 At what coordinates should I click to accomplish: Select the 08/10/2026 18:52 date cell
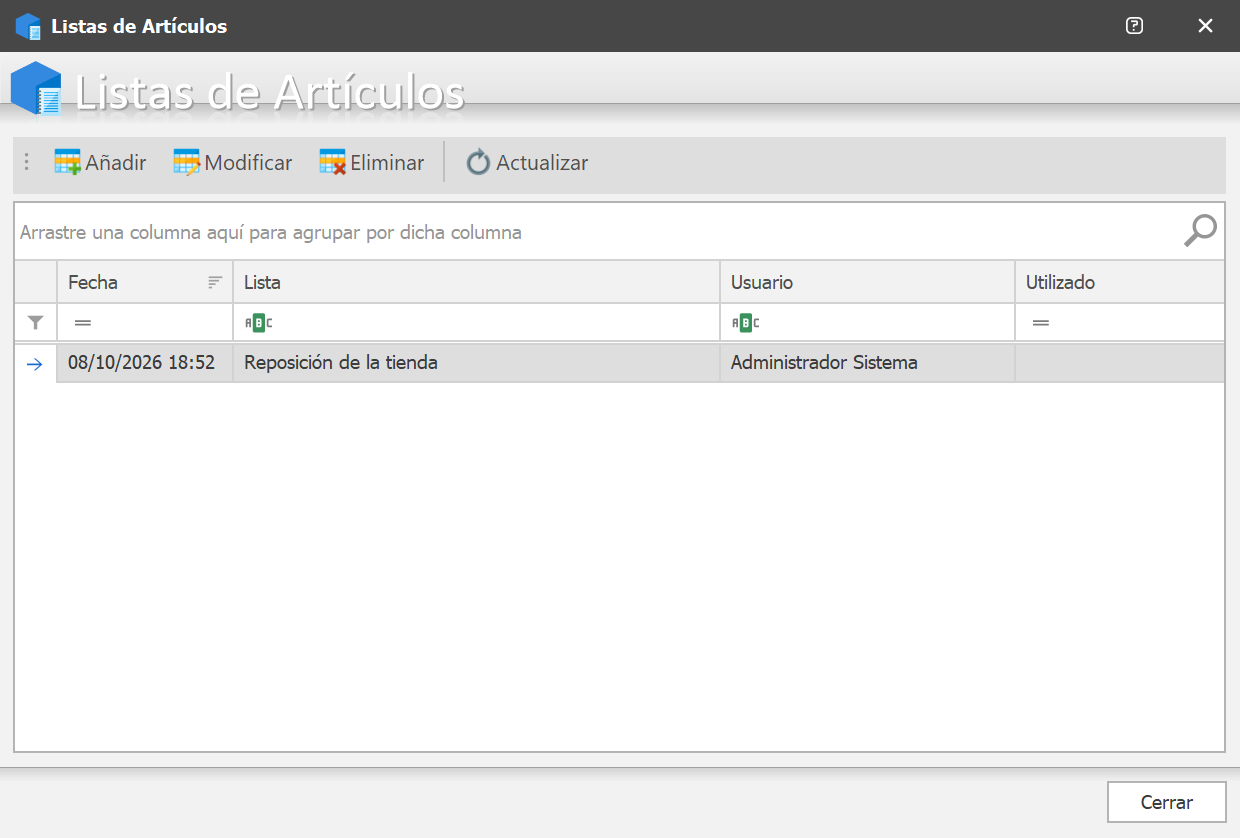tap(145, 363)
